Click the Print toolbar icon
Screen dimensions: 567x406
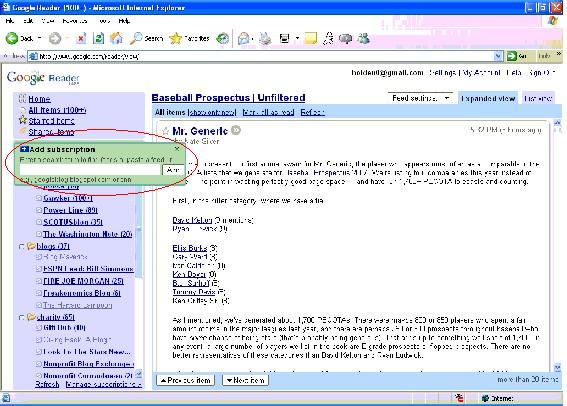[x=265, y=38]
